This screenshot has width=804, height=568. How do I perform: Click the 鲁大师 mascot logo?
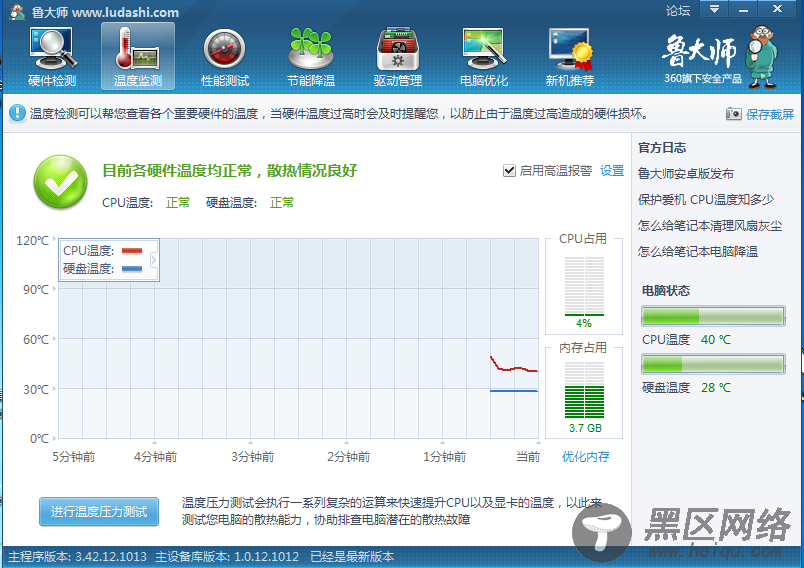pyautogui.click(x=762, y=57)
